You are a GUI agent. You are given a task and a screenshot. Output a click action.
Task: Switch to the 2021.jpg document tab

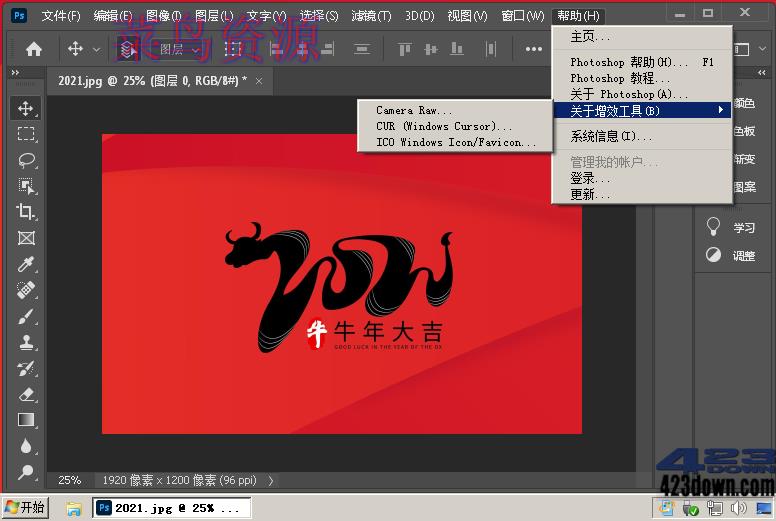152,81
